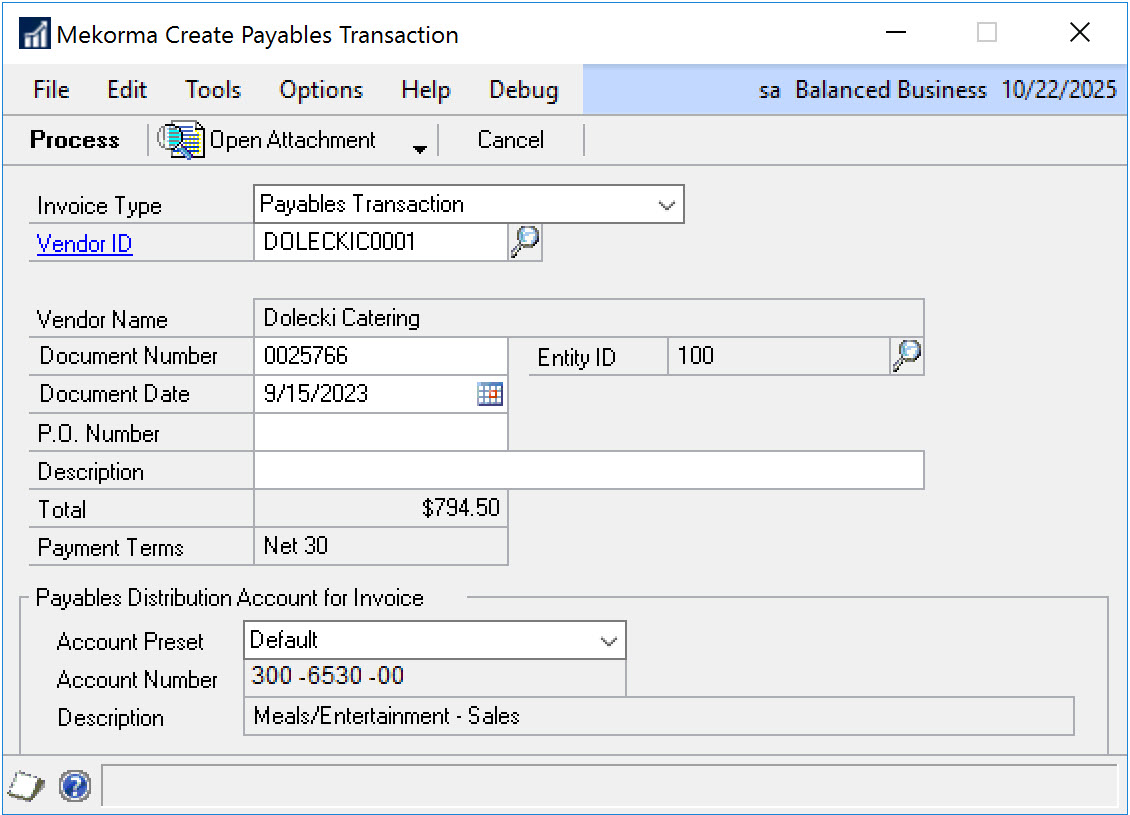Expand the Invoice Type dropdown
The height and width of the screenshot is (815, 1130).
click(666, 204)
